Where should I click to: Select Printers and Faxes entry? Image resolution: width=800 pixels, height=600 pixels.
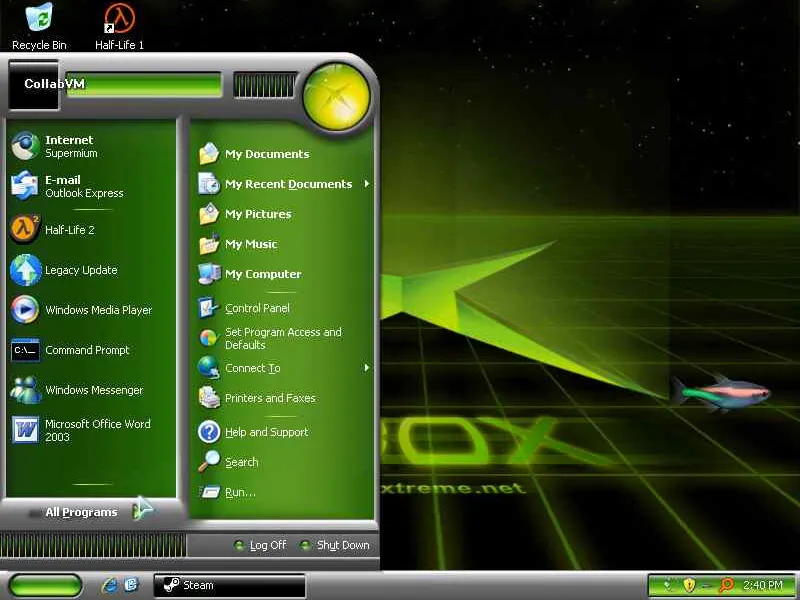click(x=282, y=397)
